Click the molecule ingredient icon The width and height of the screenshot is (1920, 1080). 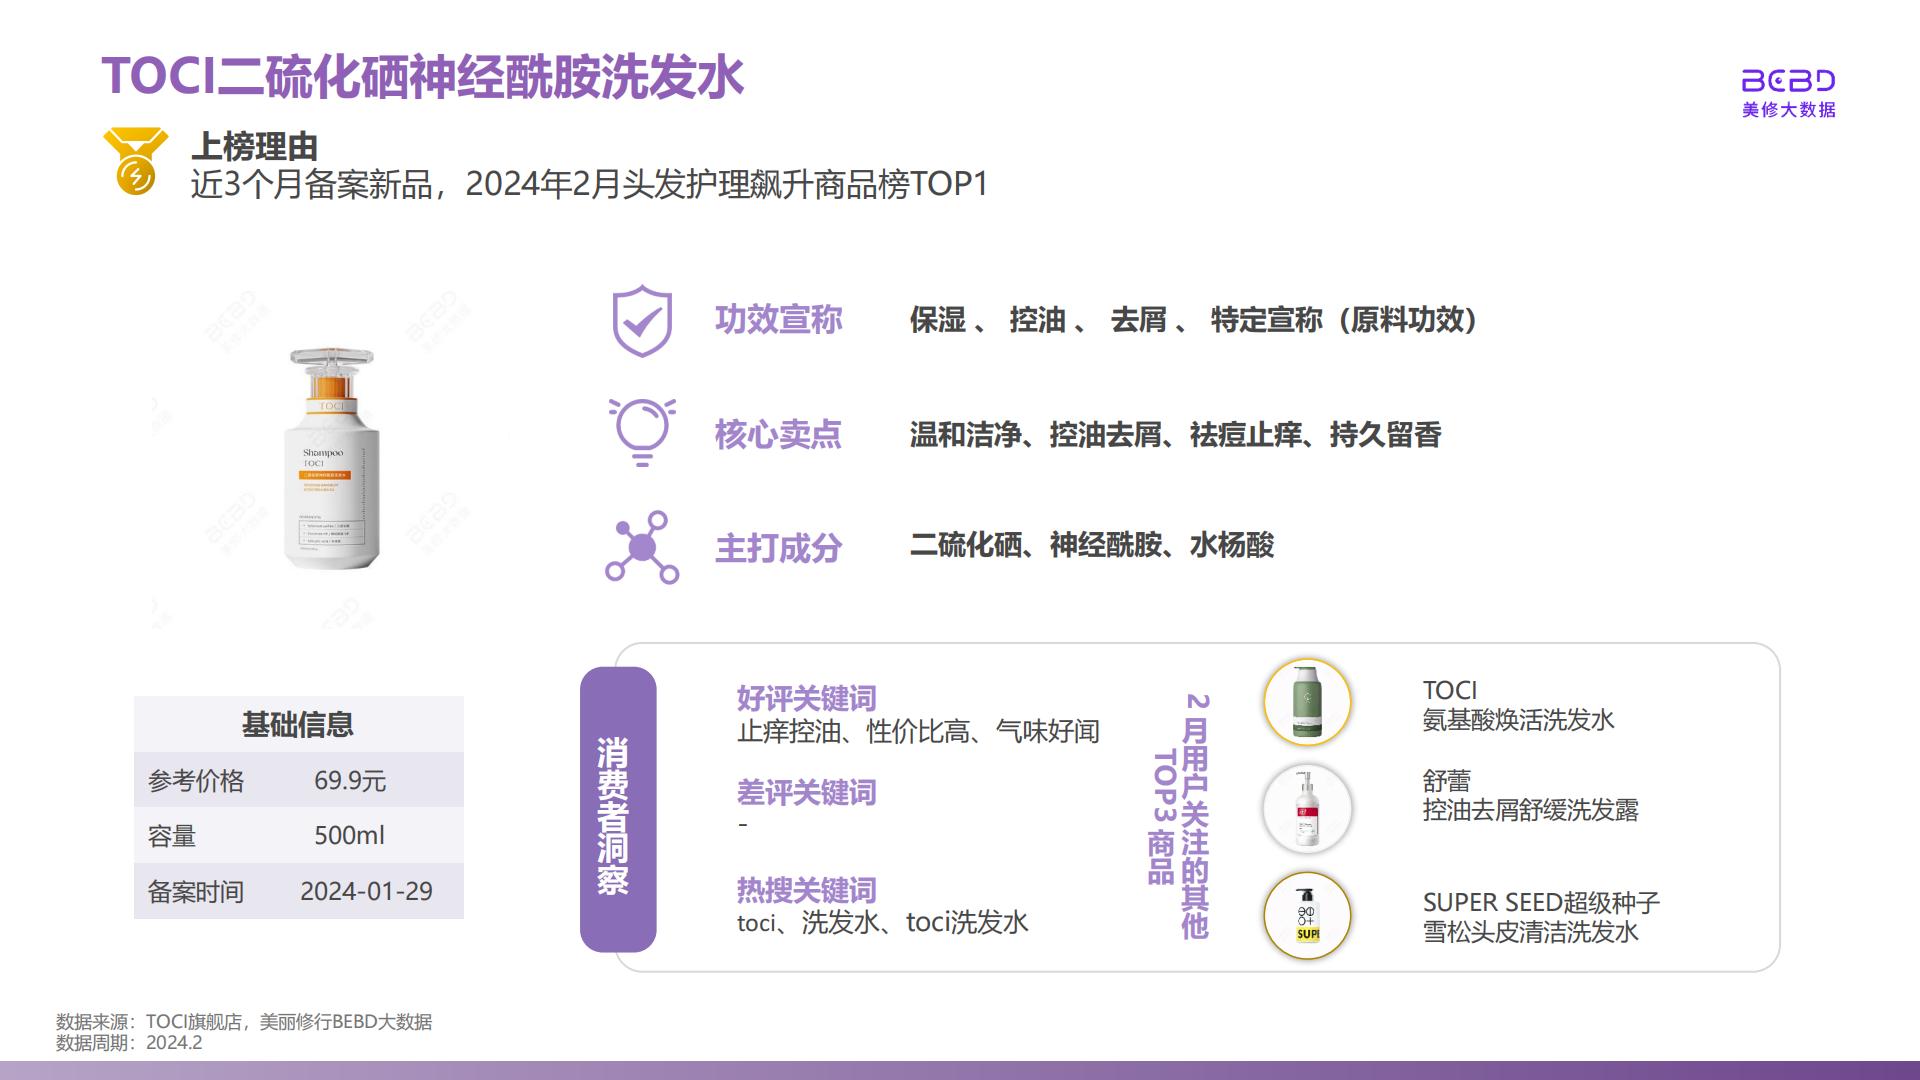(x=642, y=547)
